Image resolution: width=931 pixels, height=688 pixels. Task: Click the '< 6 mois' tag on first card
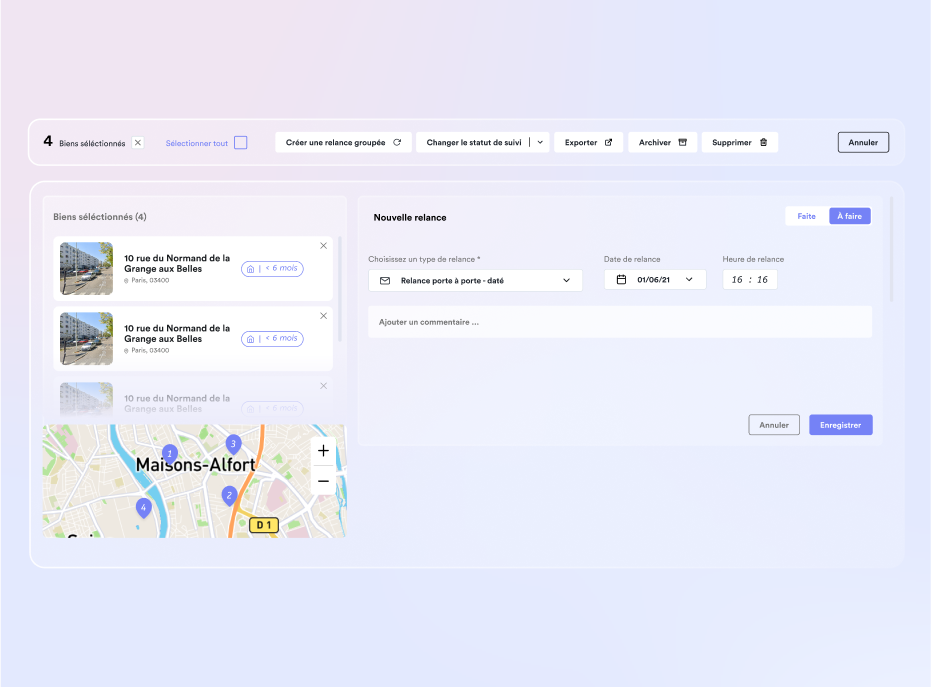point(273,268)
